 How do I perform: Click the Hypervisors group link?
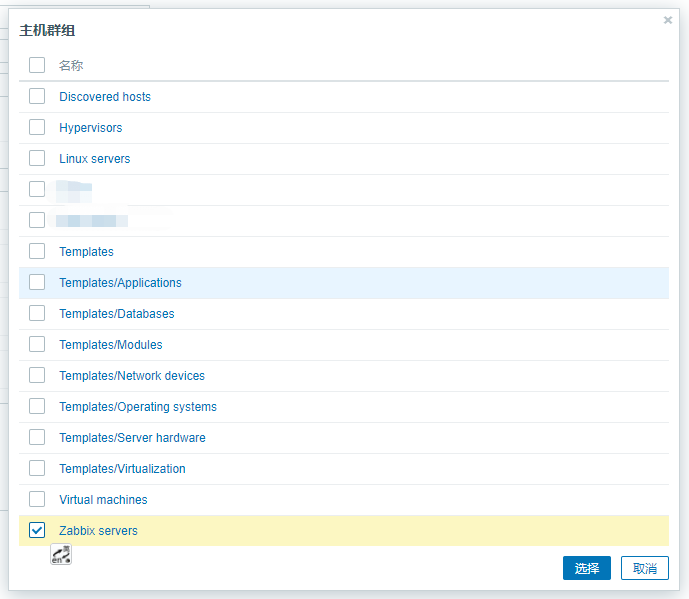(91, 128)
